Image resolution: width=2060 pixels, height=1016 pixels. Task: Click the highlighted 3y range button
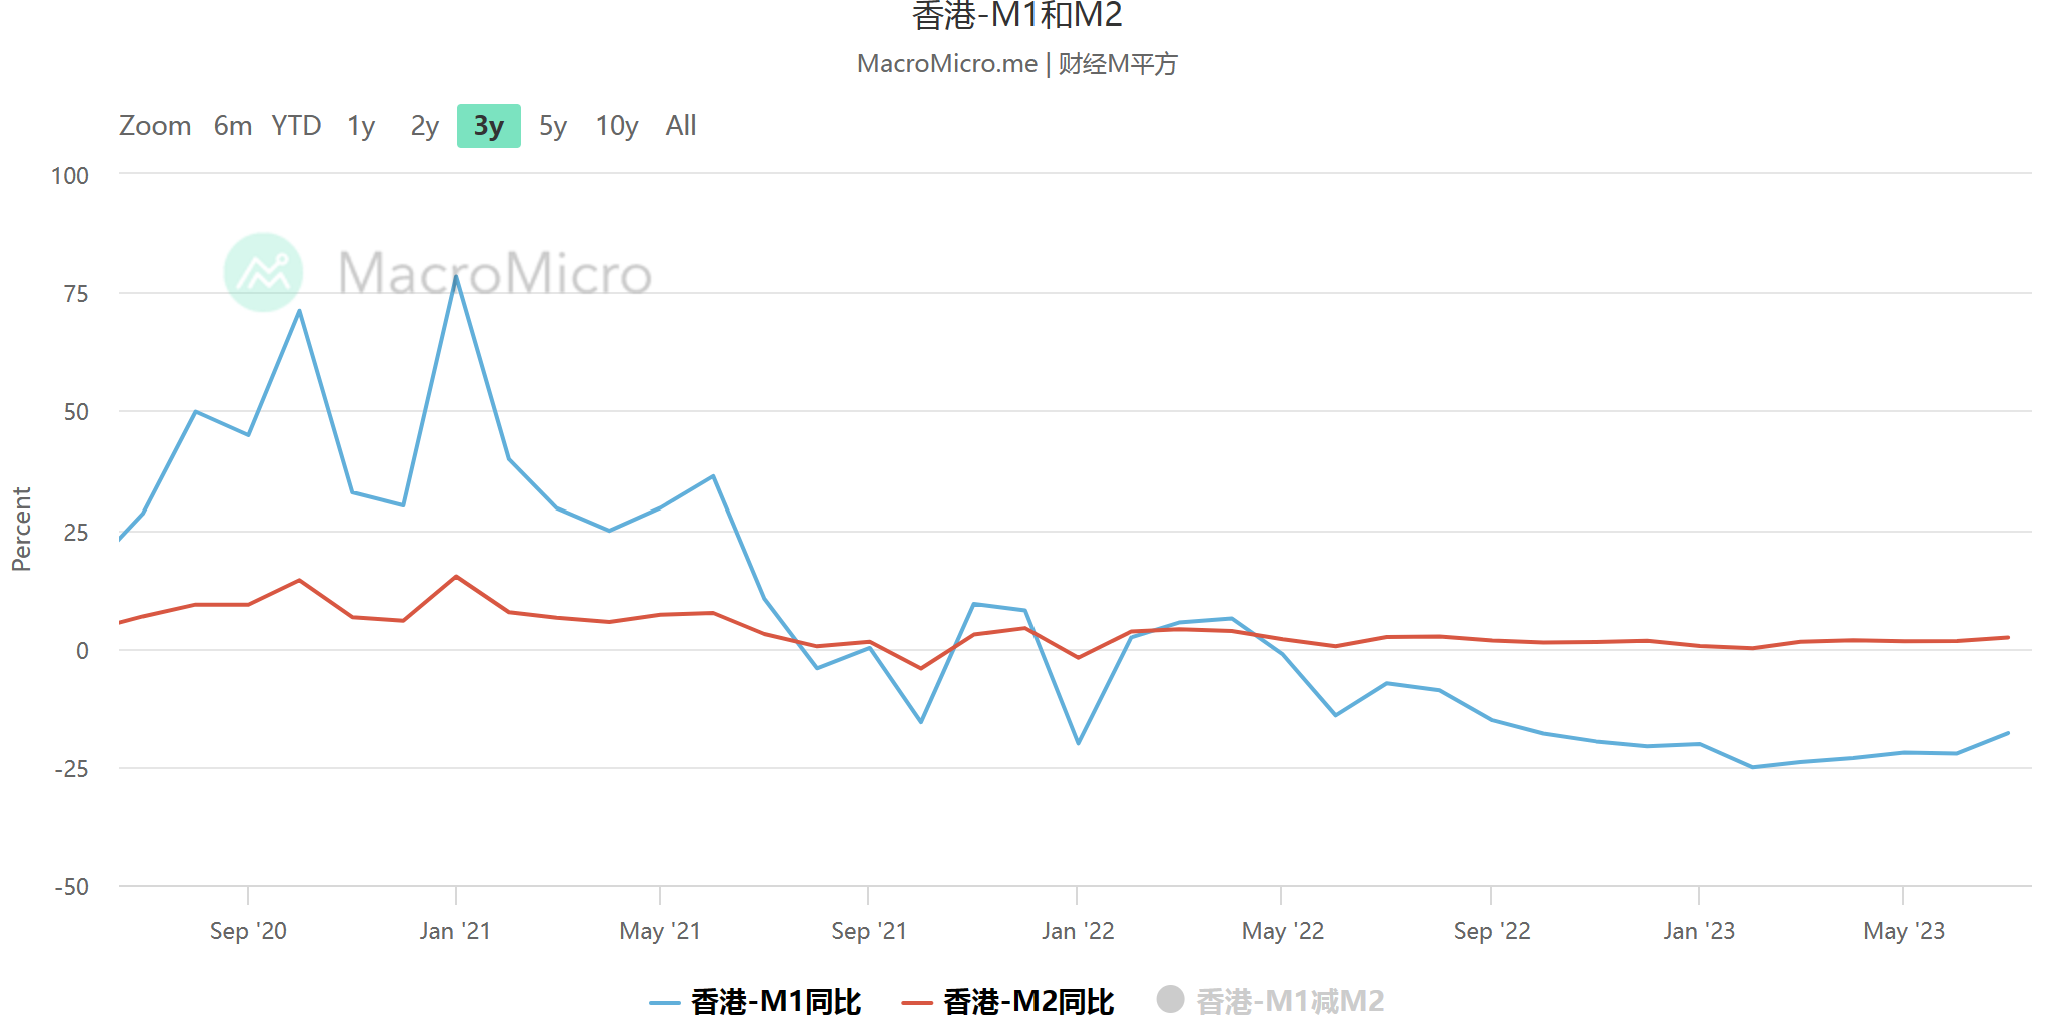pyautogui.click(x=488, y=126)
